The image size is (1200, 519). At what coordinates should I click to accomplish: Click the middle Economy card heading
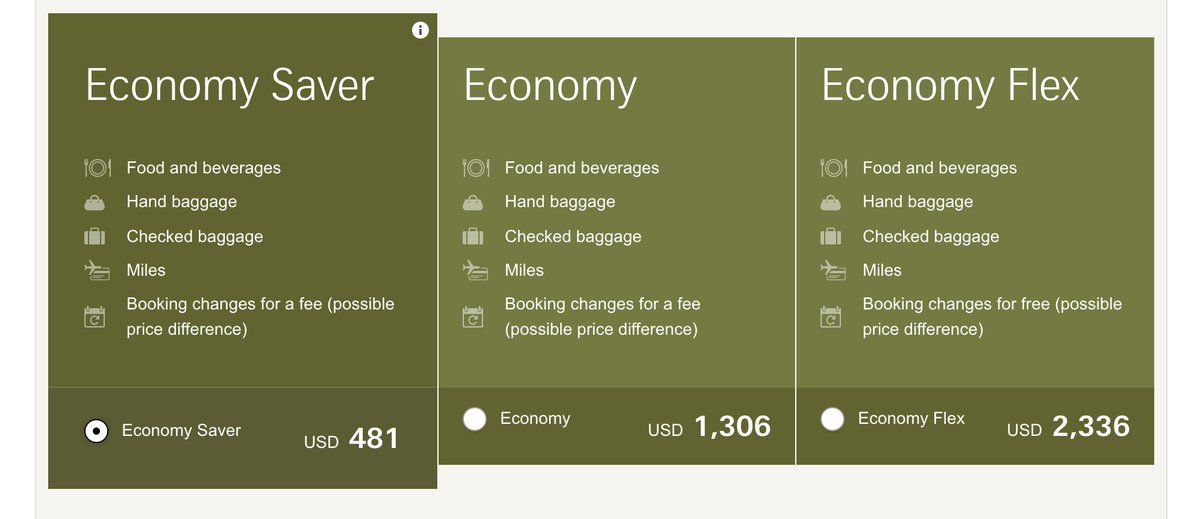550,86
